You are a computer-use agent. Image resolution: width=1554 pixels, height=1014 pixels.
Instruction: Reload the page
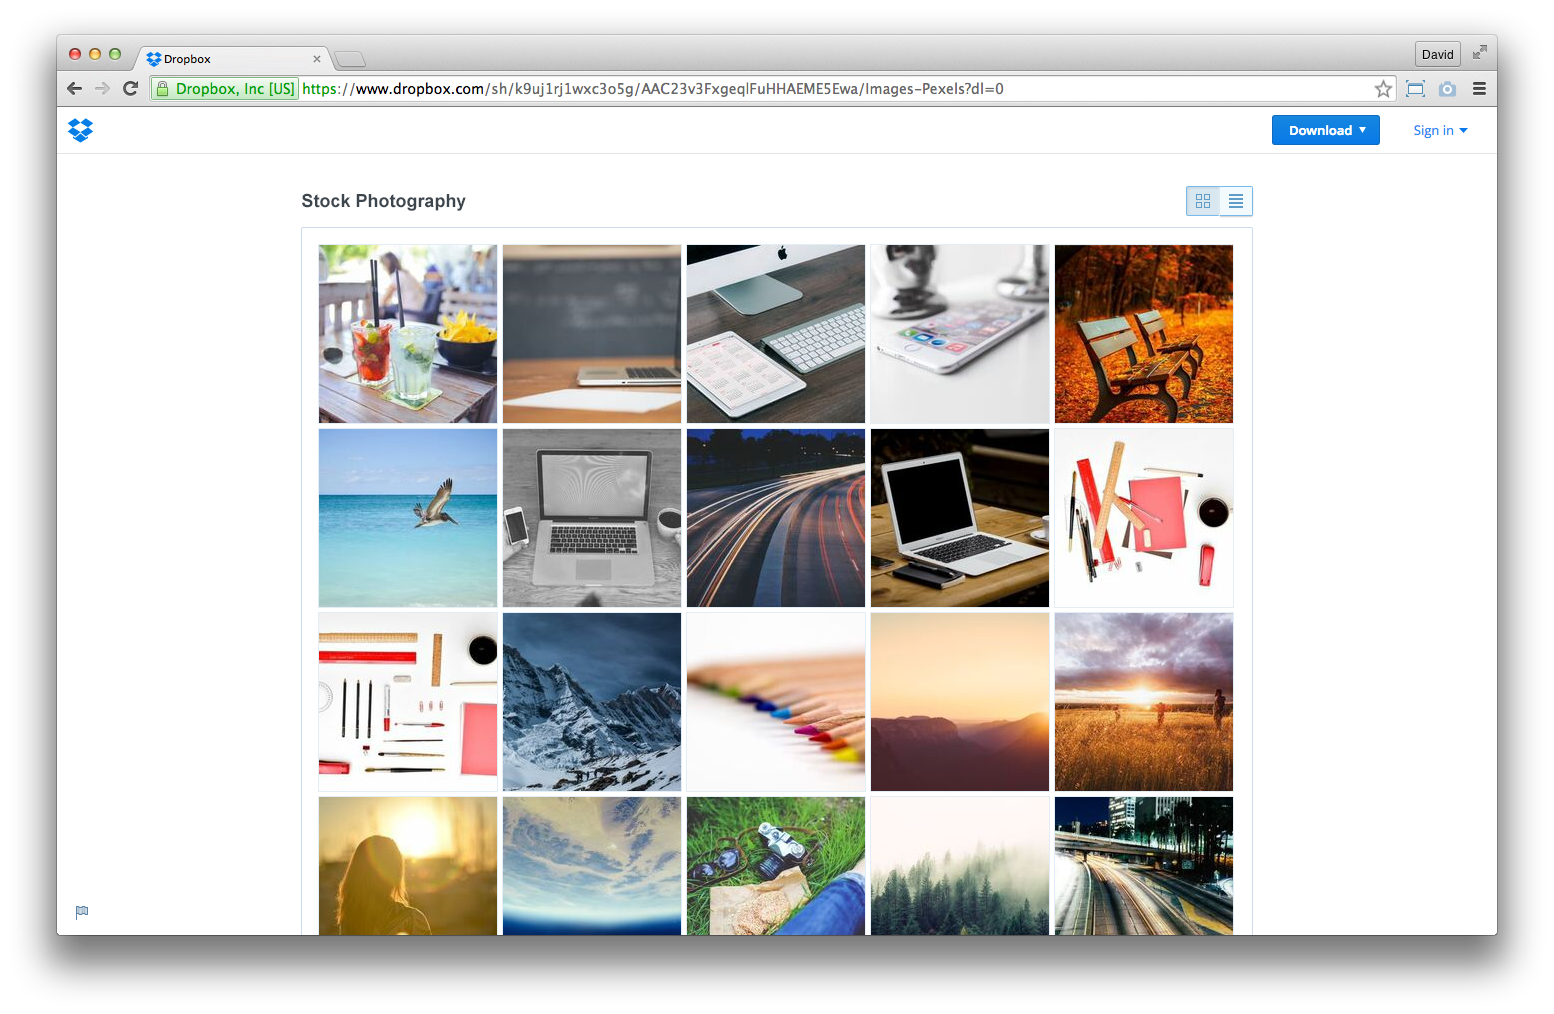[130, 89]
